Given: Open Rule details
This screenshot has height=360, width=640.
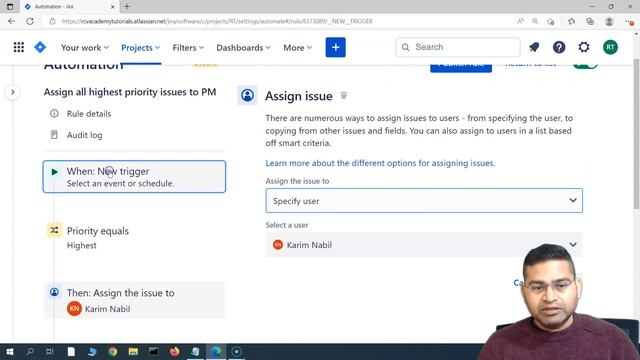Looking at the screenshot, I should pos(89,113).
